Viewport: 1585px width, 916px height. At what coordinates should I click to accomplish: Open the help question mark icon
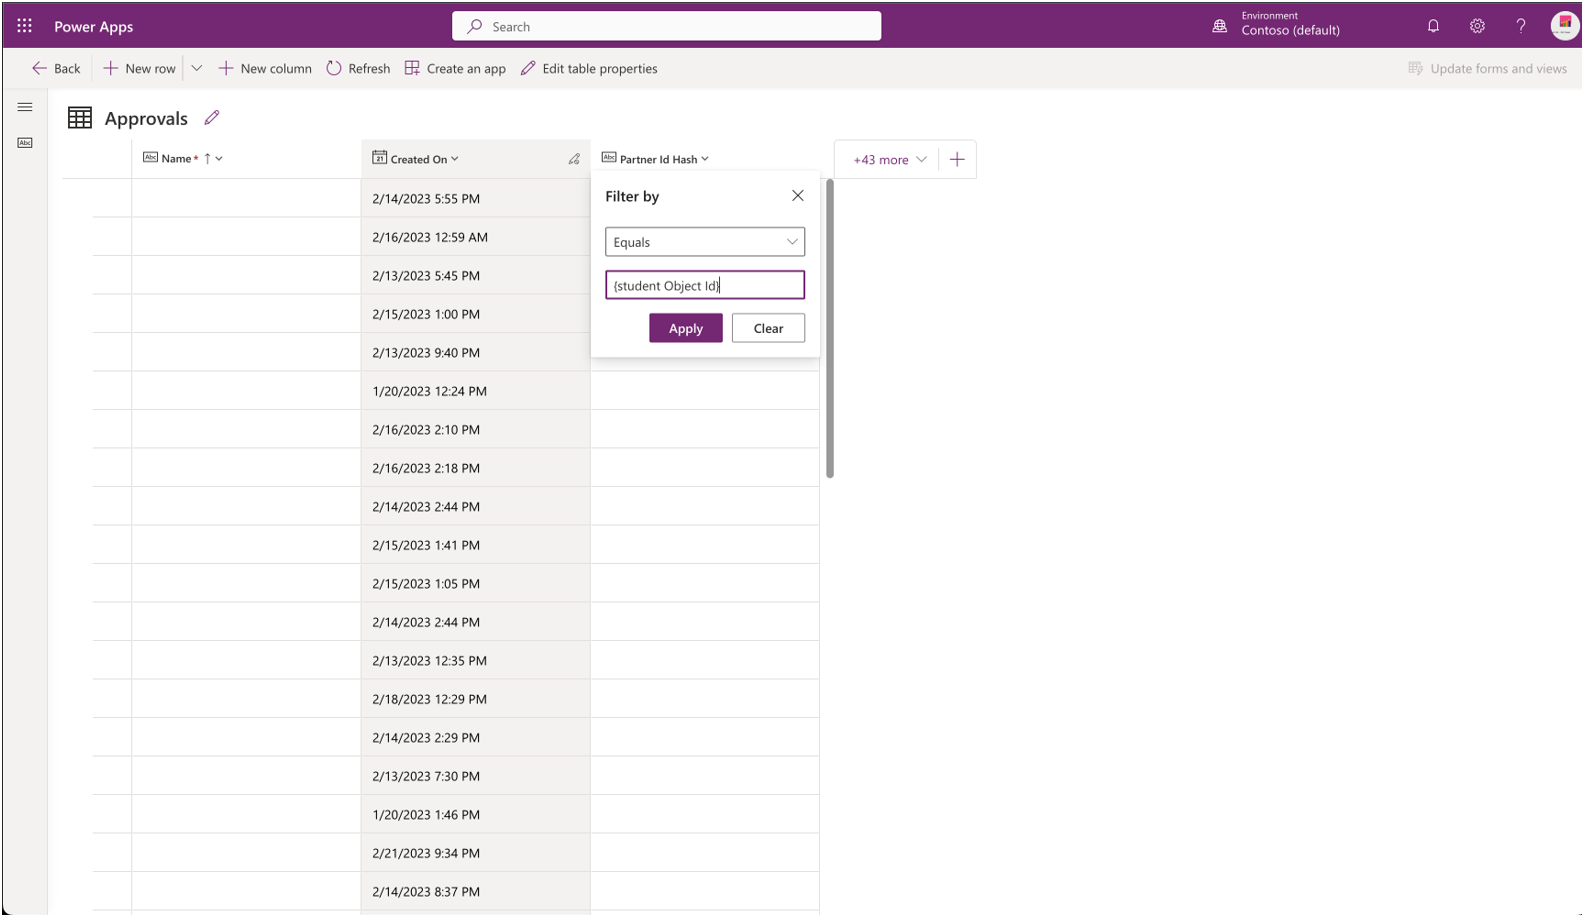click(x=1521, y=26)
